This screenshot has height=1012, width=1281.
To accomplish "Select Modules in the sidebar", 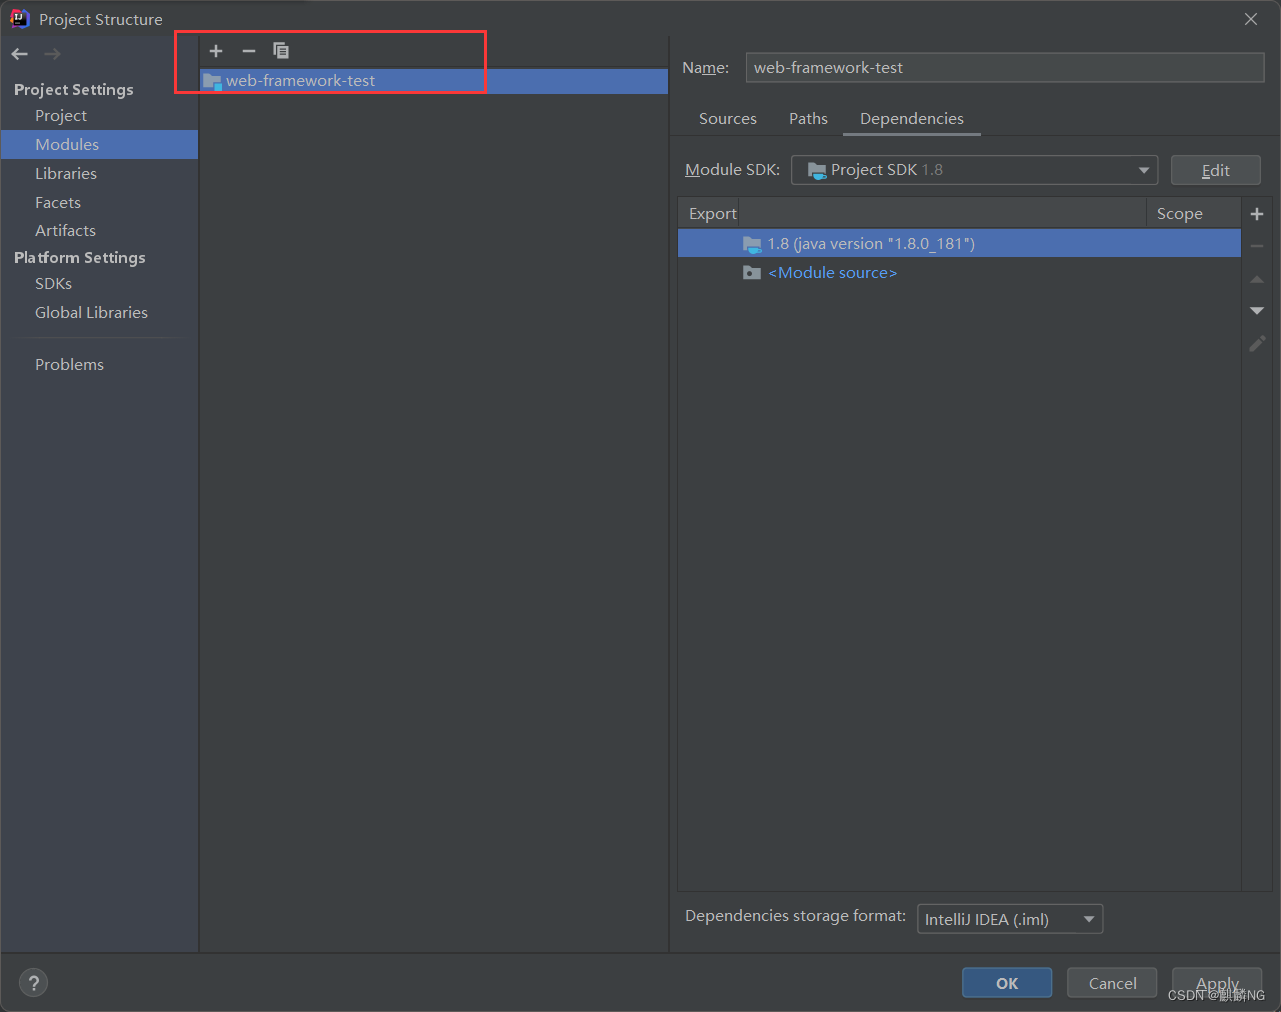I will tap(99, 145).
